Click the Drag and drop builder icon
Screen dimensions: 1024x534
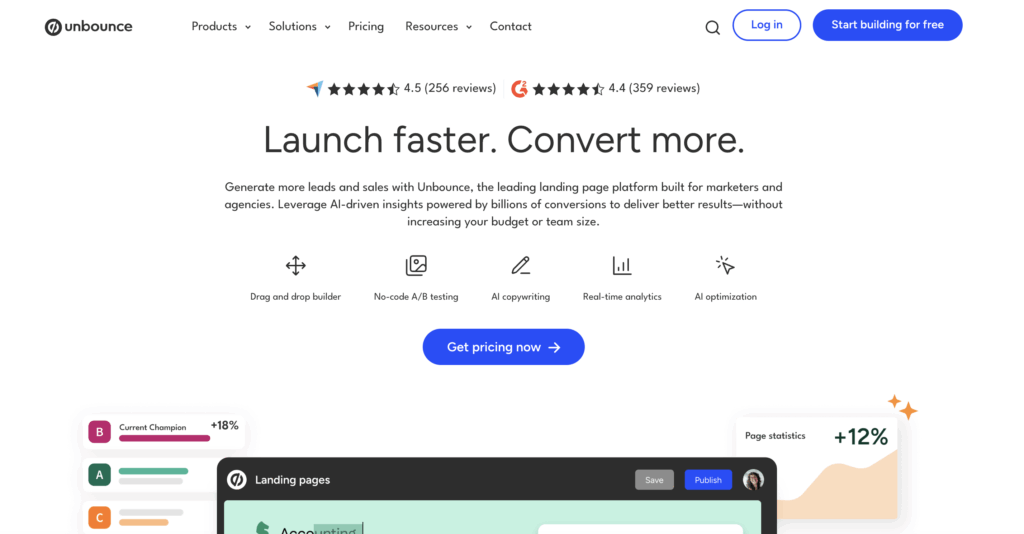pos(296,266)
